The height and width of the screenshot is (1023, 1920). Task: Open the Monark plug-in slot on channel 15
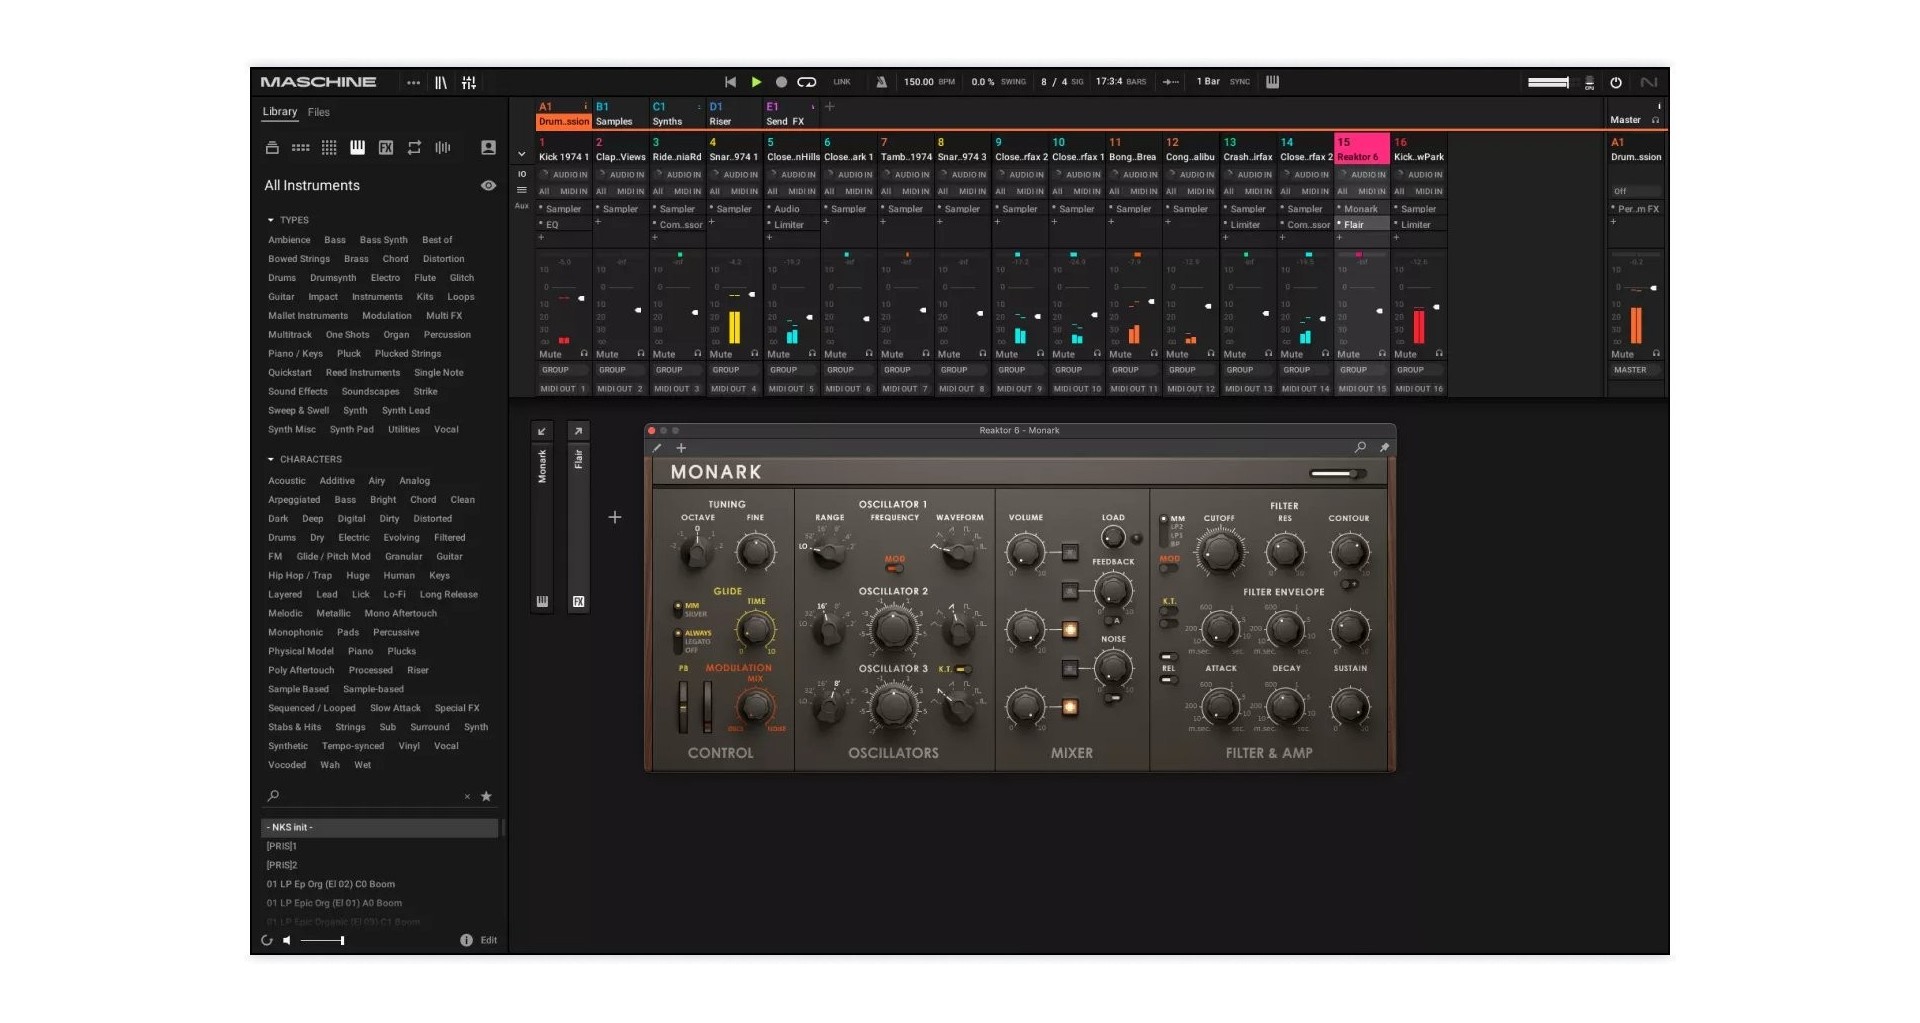tap(1362, 209)
